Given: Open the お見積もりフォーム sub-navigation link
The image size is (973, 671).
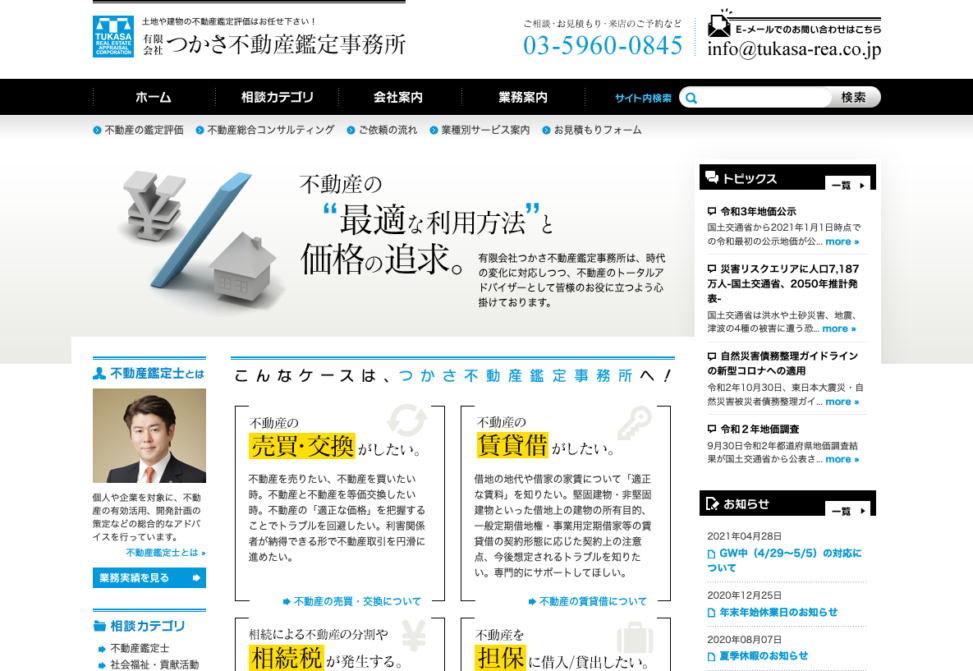Looking at the screenshot, I should coord(597,130).
